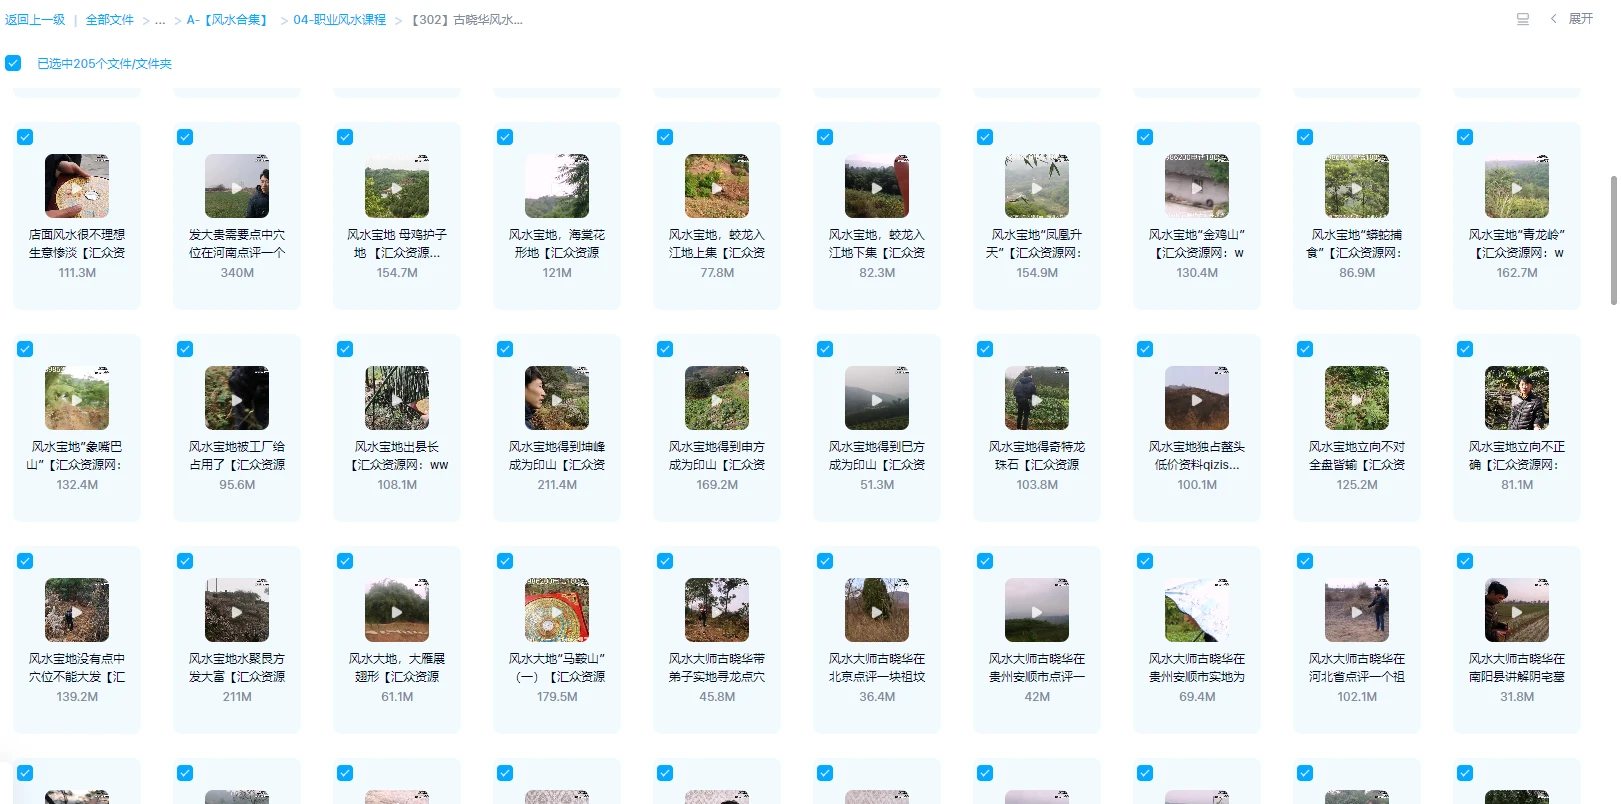Deselect the 340M 发大贵需要点中穴 file checkbox
The image size is (1621, 804).
[185, 137]
